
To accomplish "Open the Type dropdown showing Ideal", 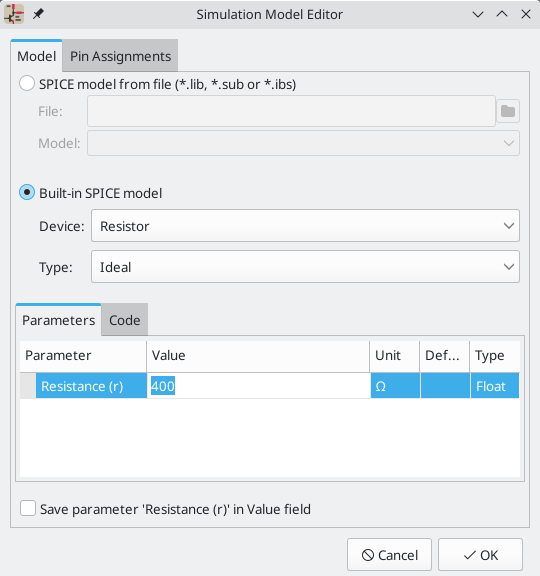I will point(305,267).
